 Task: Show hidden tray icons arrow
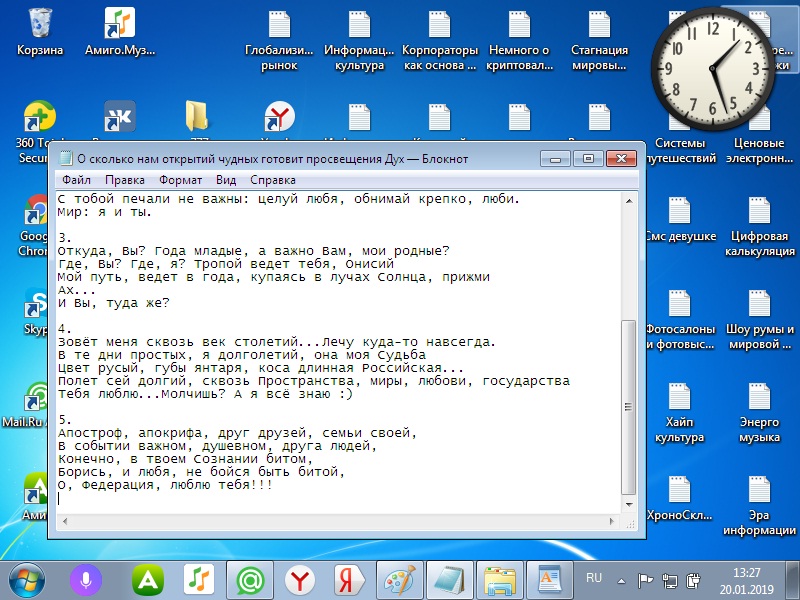point(621,581)
